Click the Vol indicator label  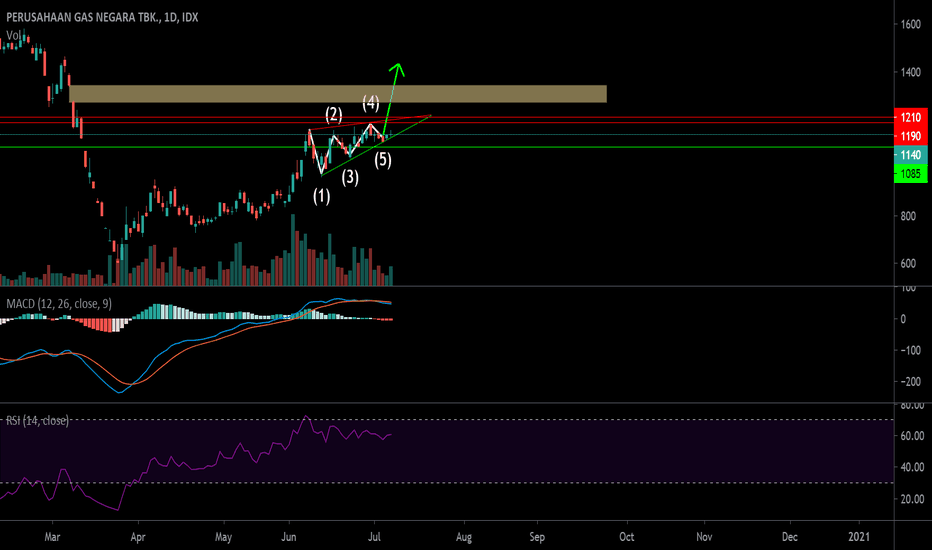pos(14,35)
